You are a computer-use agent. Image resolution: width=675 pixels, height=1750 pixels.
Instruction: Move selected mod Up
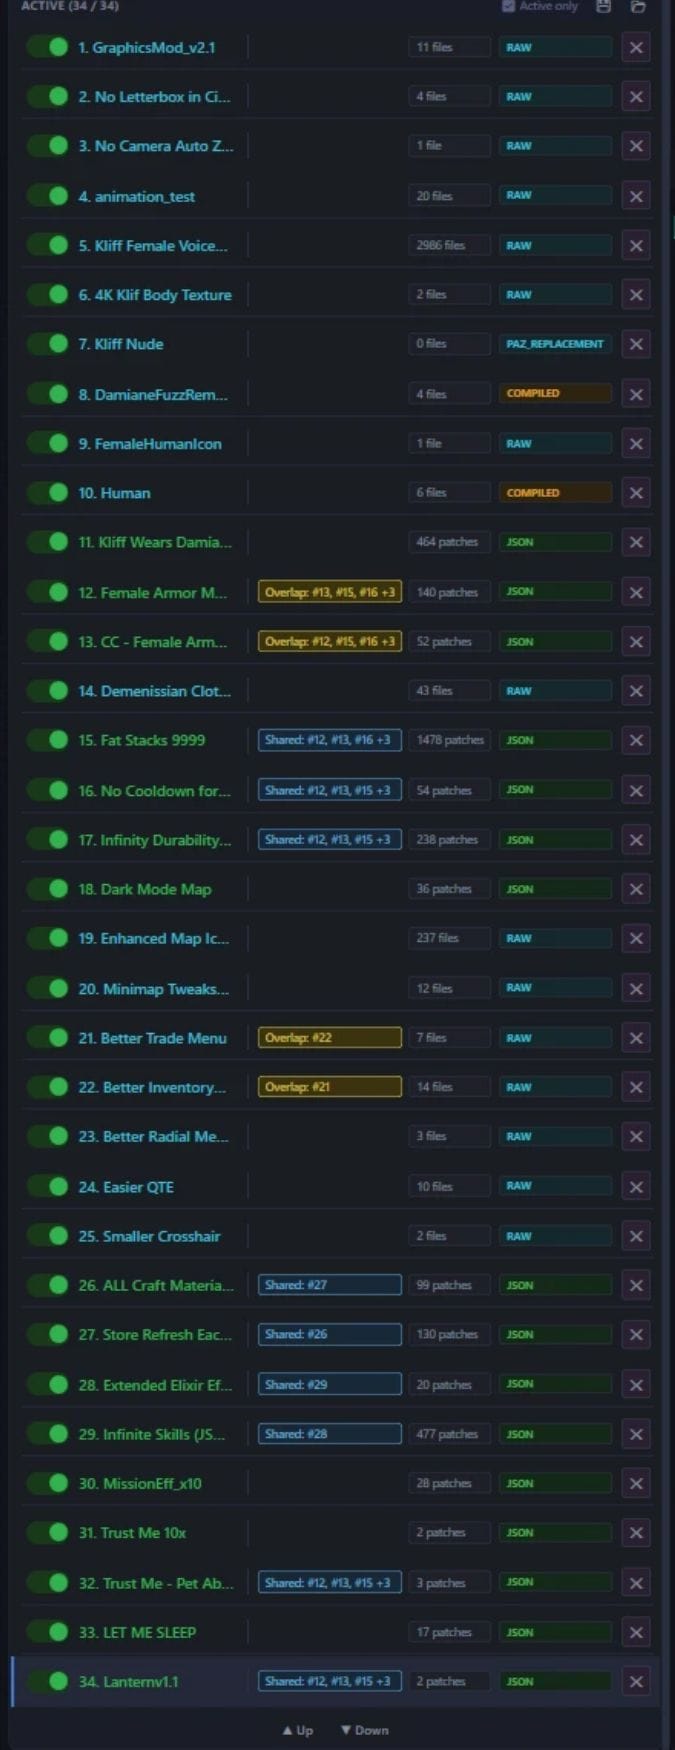coord(298,1730)
